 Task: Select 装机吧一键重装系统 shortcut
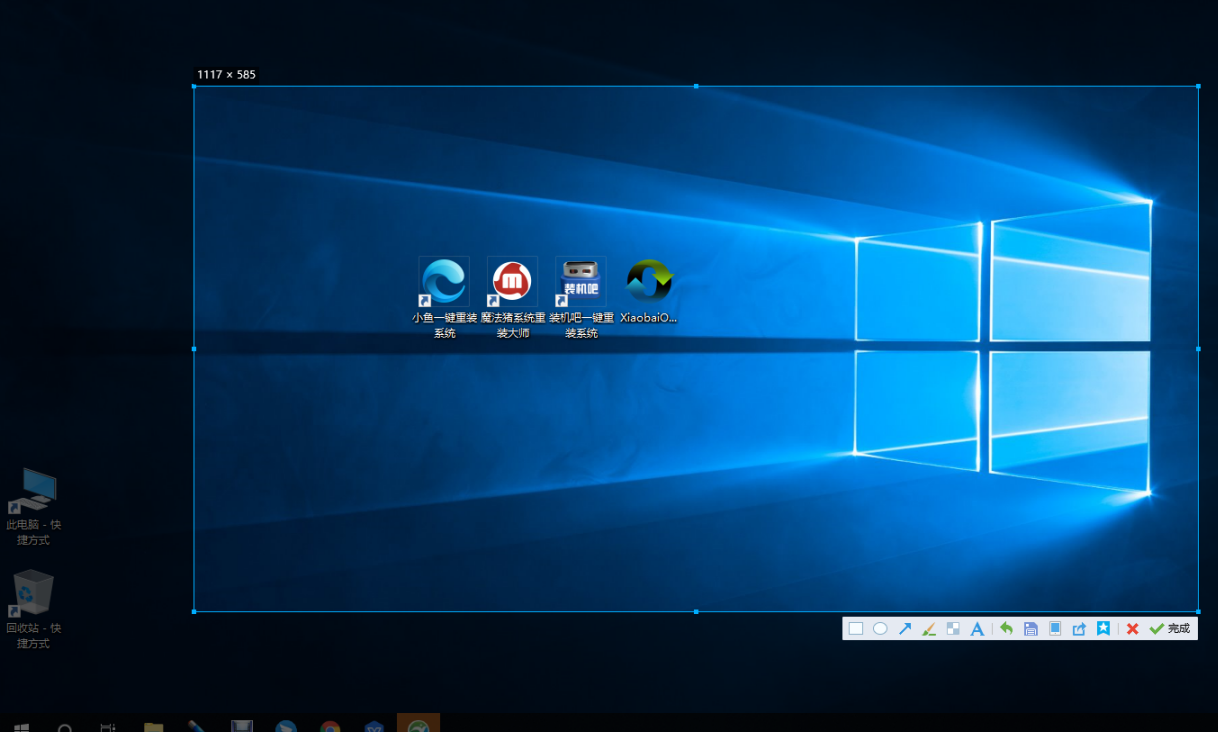pos(581,282)
